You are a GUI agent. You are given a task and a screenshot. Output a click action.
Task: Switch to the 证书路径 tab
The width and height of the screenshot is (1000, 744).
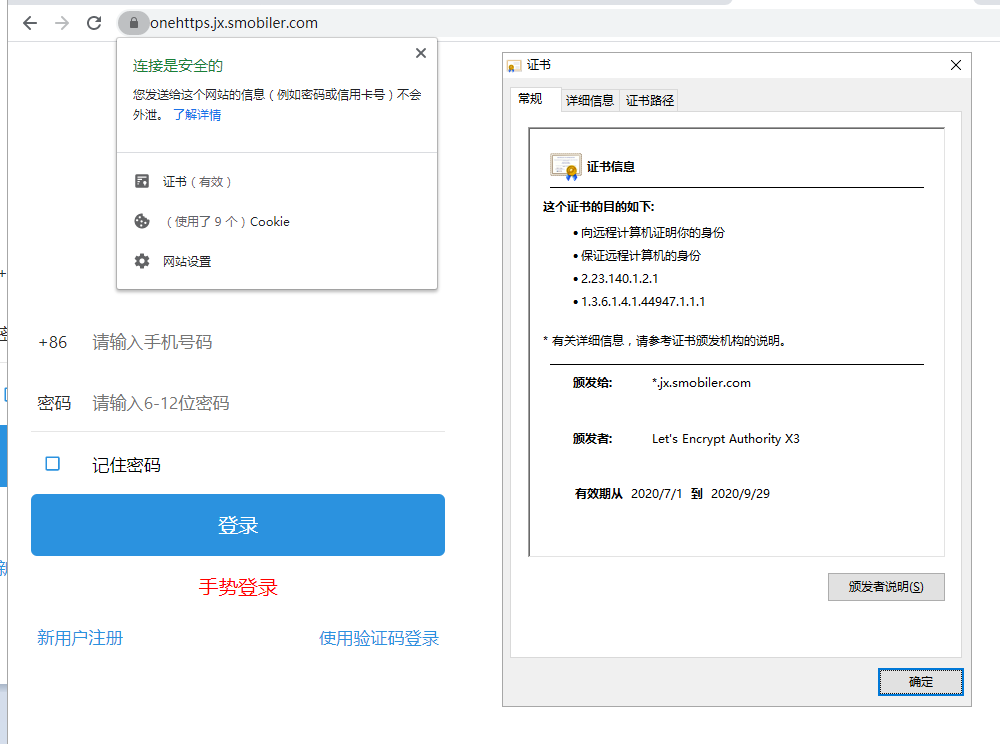pyautogui.click(x=649, y=100)
